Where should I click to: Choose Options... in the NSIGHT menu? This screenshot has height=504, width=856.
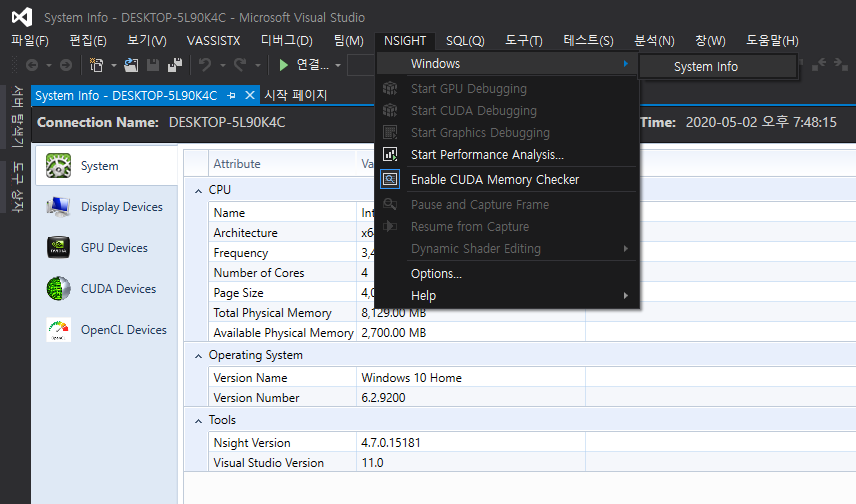507,274
